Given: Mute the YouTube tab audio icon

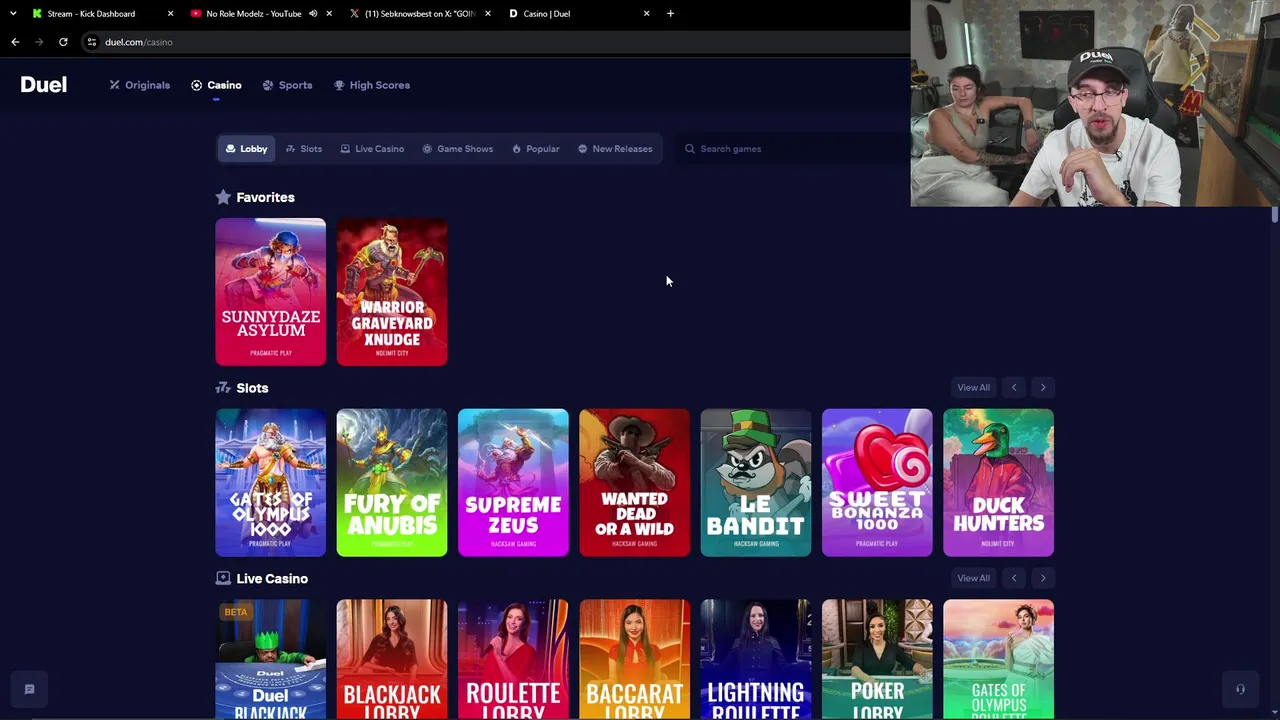Looking at the screenshot, I should tap(313, 14).
